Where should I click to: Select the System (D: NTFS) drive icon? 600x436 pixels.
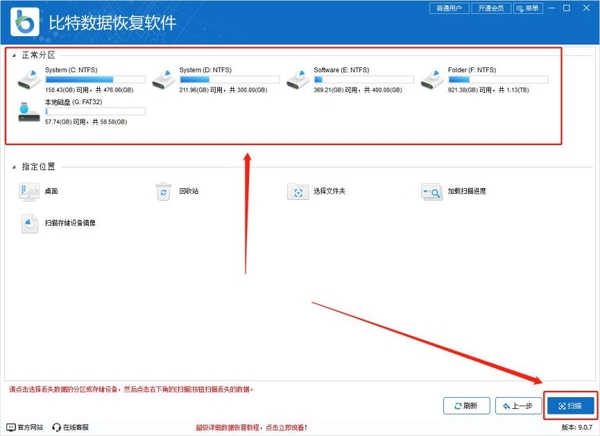(x=163, y=79)
